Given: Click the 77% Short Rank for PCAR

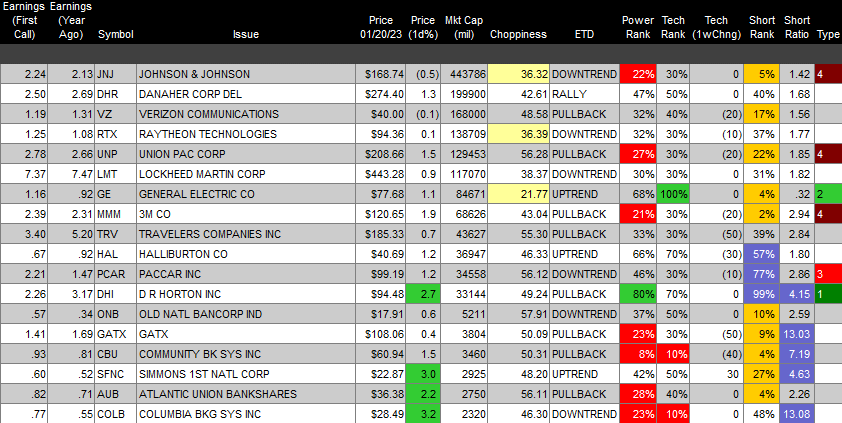Looking at the screenshot, I should (x=761, y=274).
